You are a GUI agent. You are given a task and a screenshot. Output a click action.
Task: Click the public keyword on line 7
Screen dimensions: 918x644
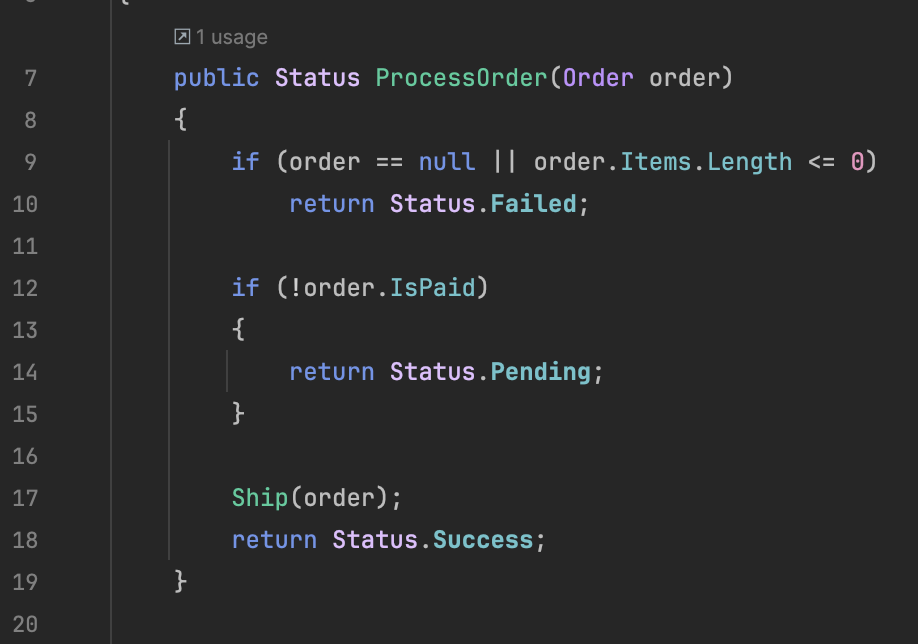tap(217, 78)
